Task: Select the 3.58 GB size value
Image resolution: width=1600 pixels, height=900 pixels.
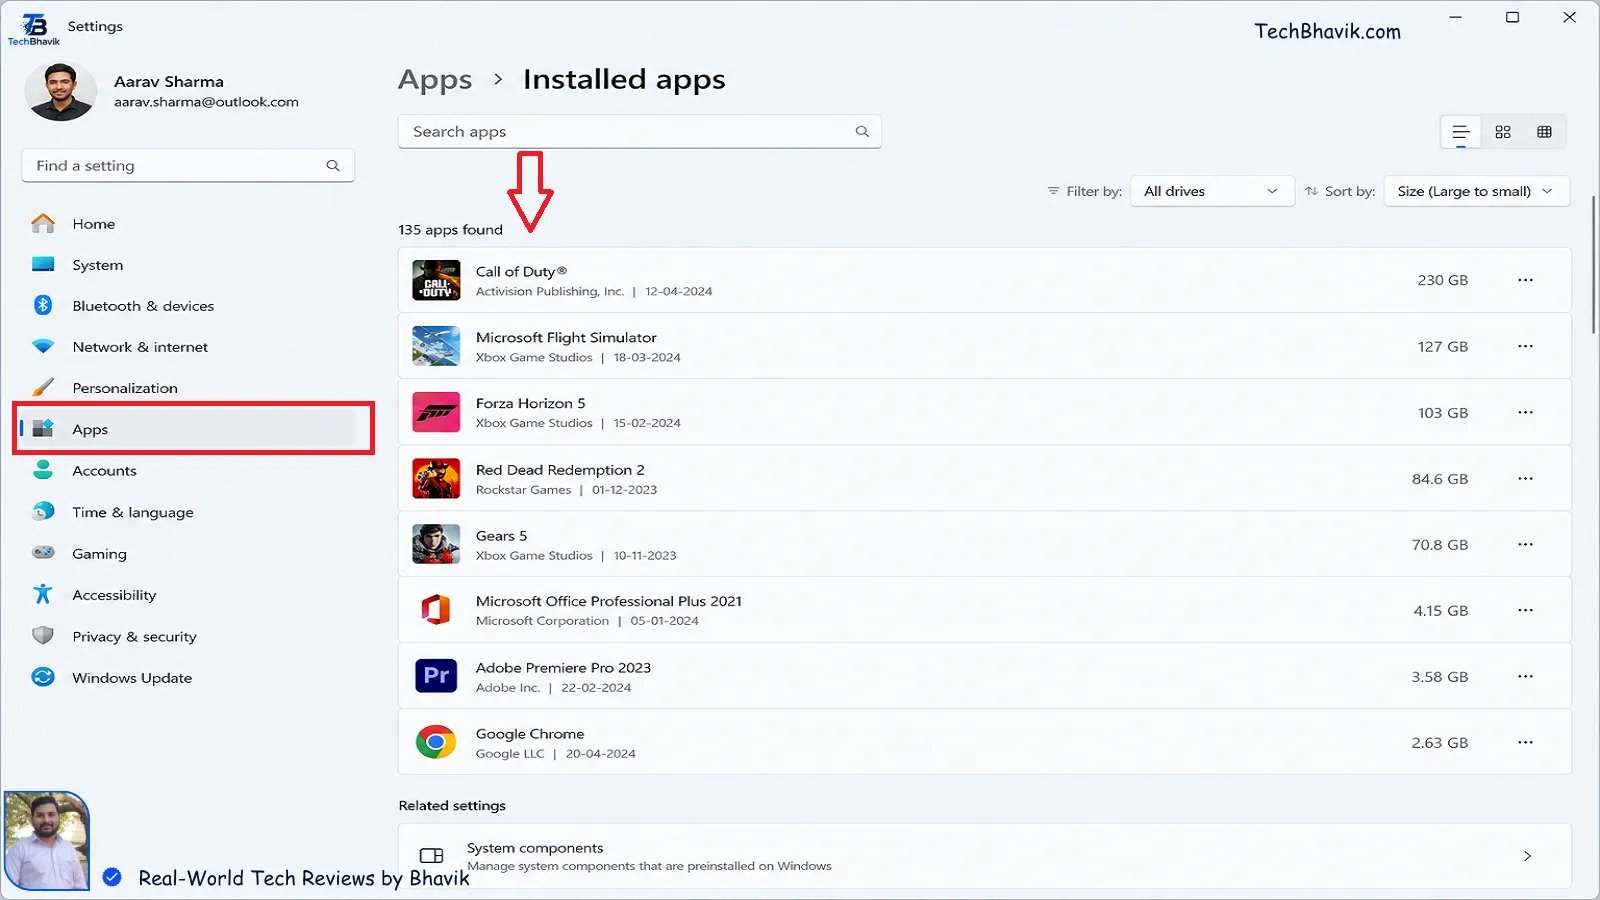Action: coord(1440,677)
